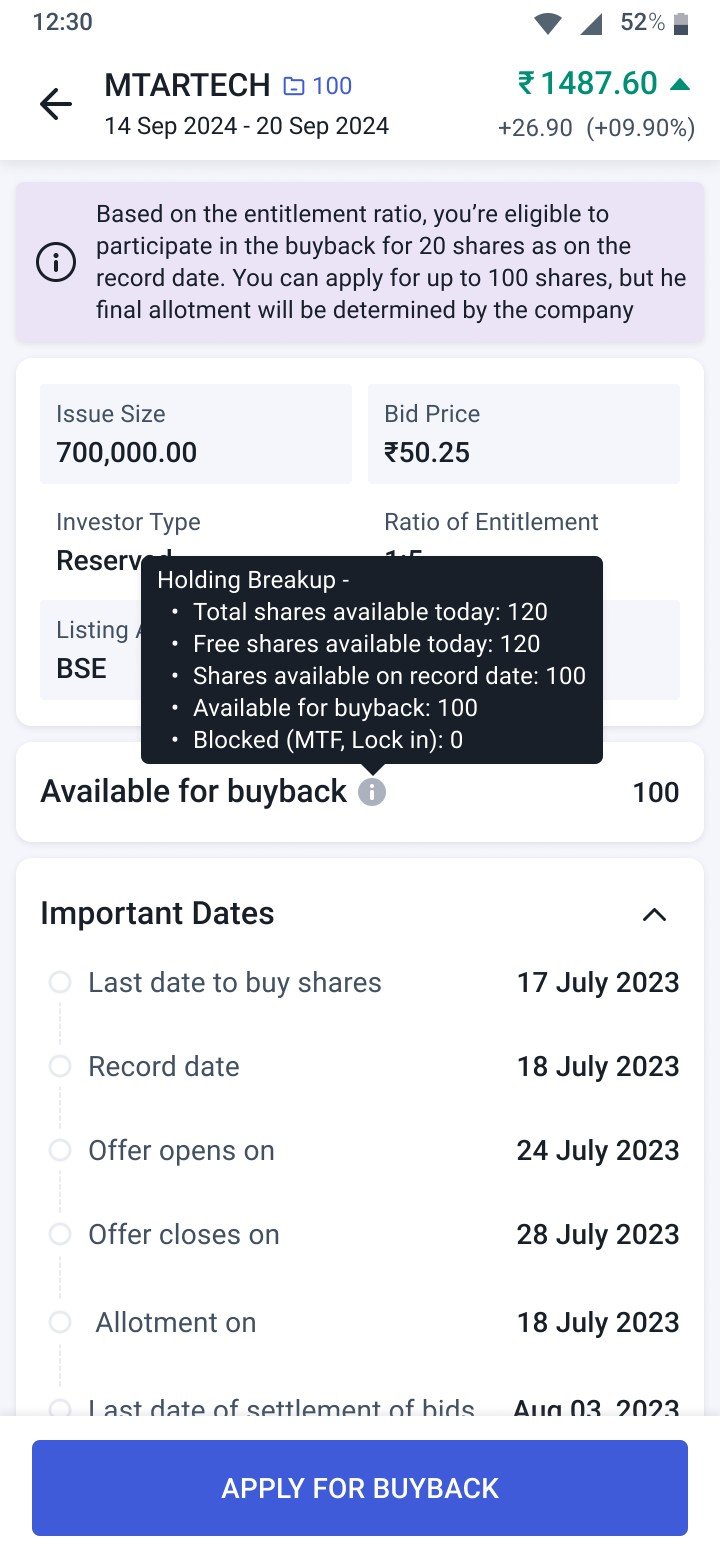Tap the Bid Price card
The image size is (720, 1560).
524,434
